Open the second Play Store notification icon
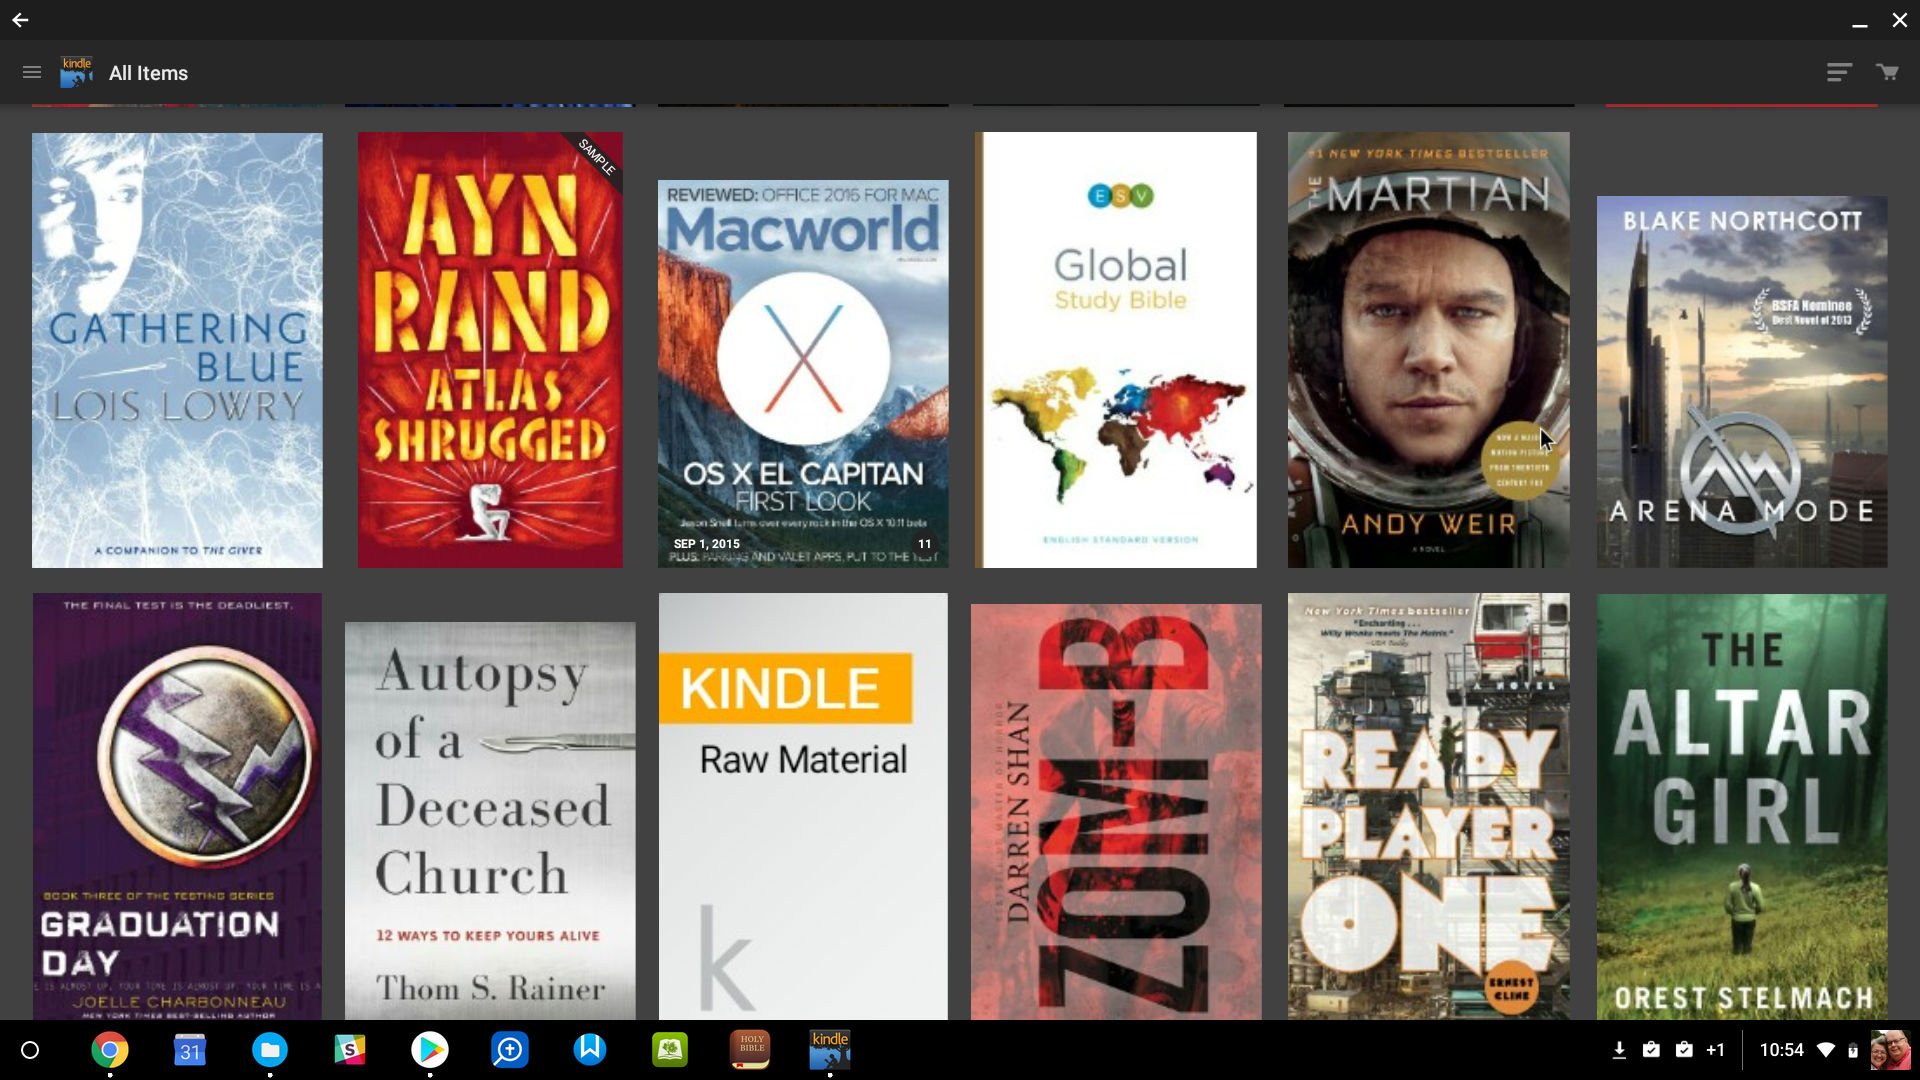This screenshot has width=1920, height=1080. click(x=1684, y=1050)
